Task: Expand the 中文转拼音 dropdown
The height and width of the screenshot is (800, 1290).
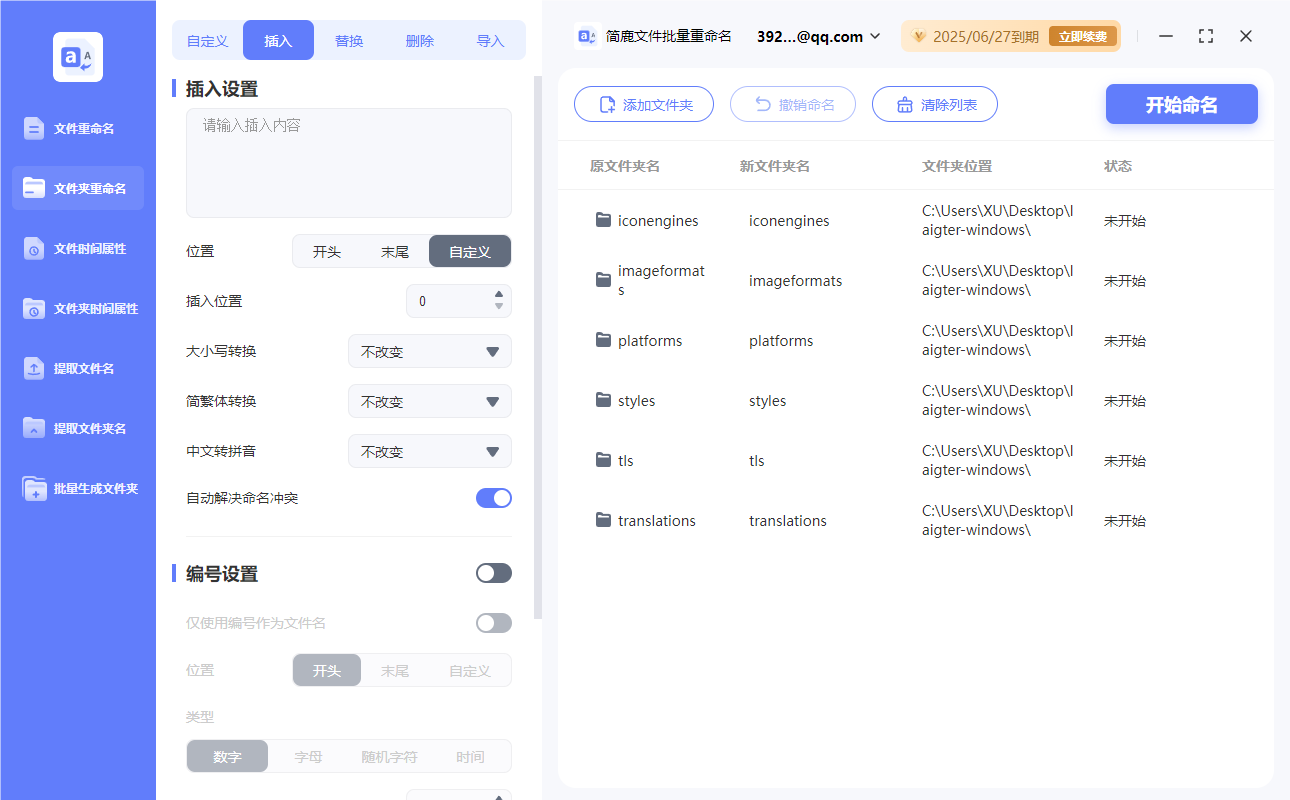Action: tap(429, 451)
